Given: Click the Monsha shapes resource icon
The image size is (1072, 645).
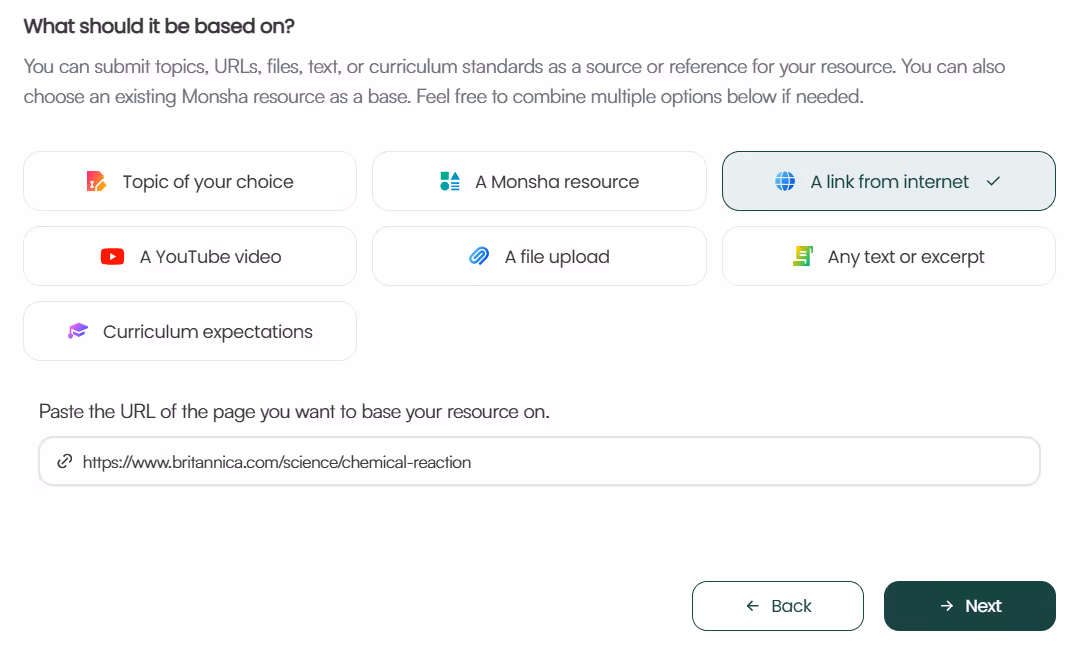Looking at the screenshot, I should click(450, 181).
